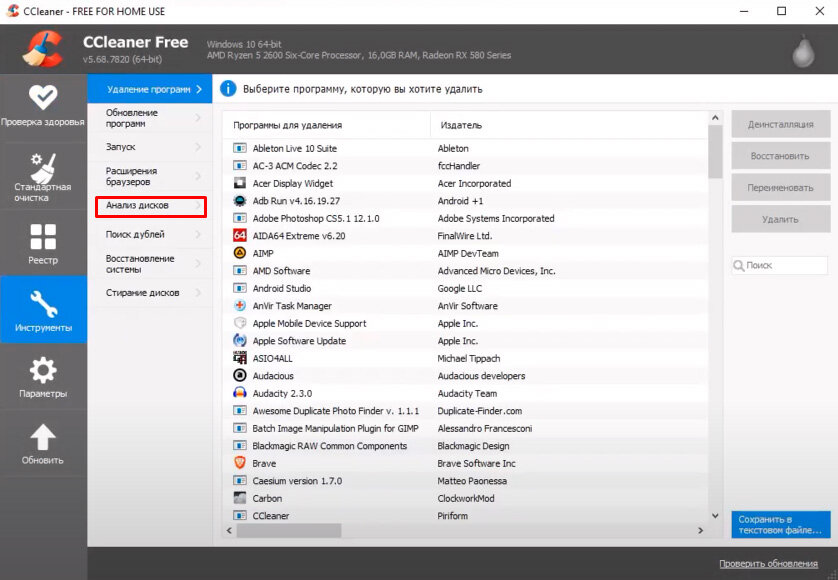Select Adobe Photoshop CS5.1 12.1.0 row
The width and height of the screenshot is (838, 580).
465,218
